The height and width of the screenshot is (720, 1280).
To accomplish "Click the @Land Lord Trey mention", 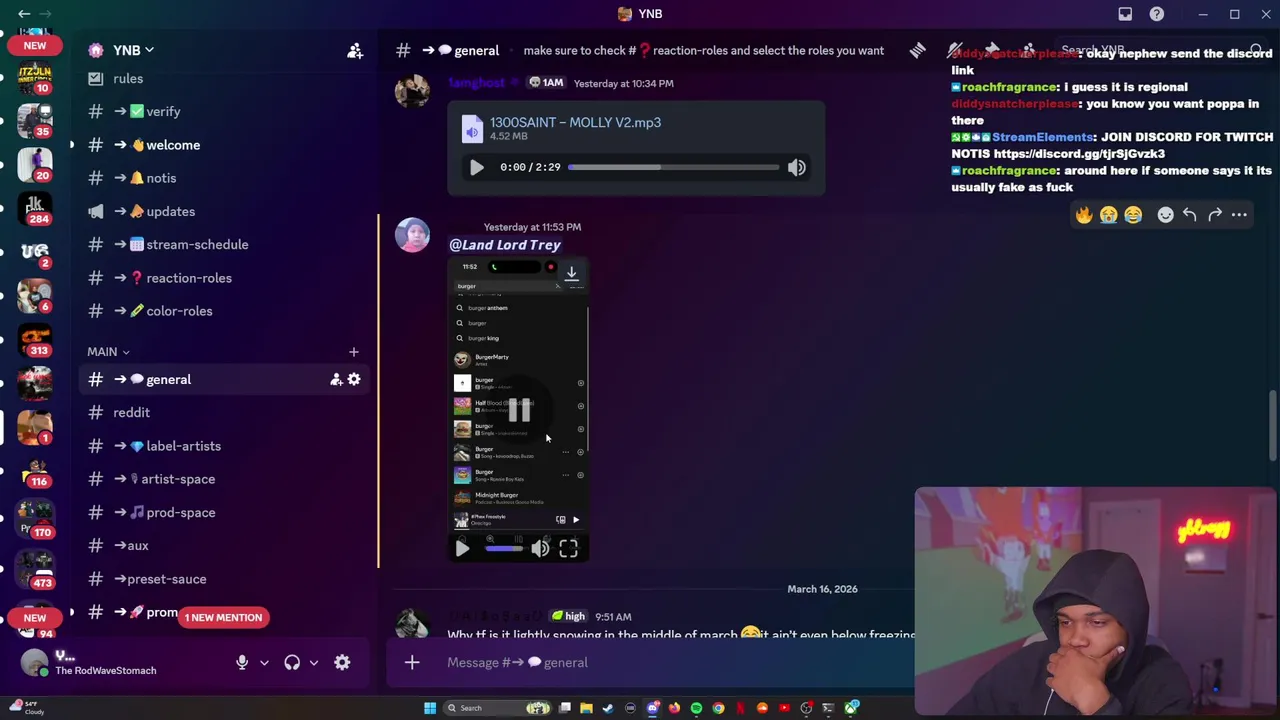I will (x=505, y=245).
